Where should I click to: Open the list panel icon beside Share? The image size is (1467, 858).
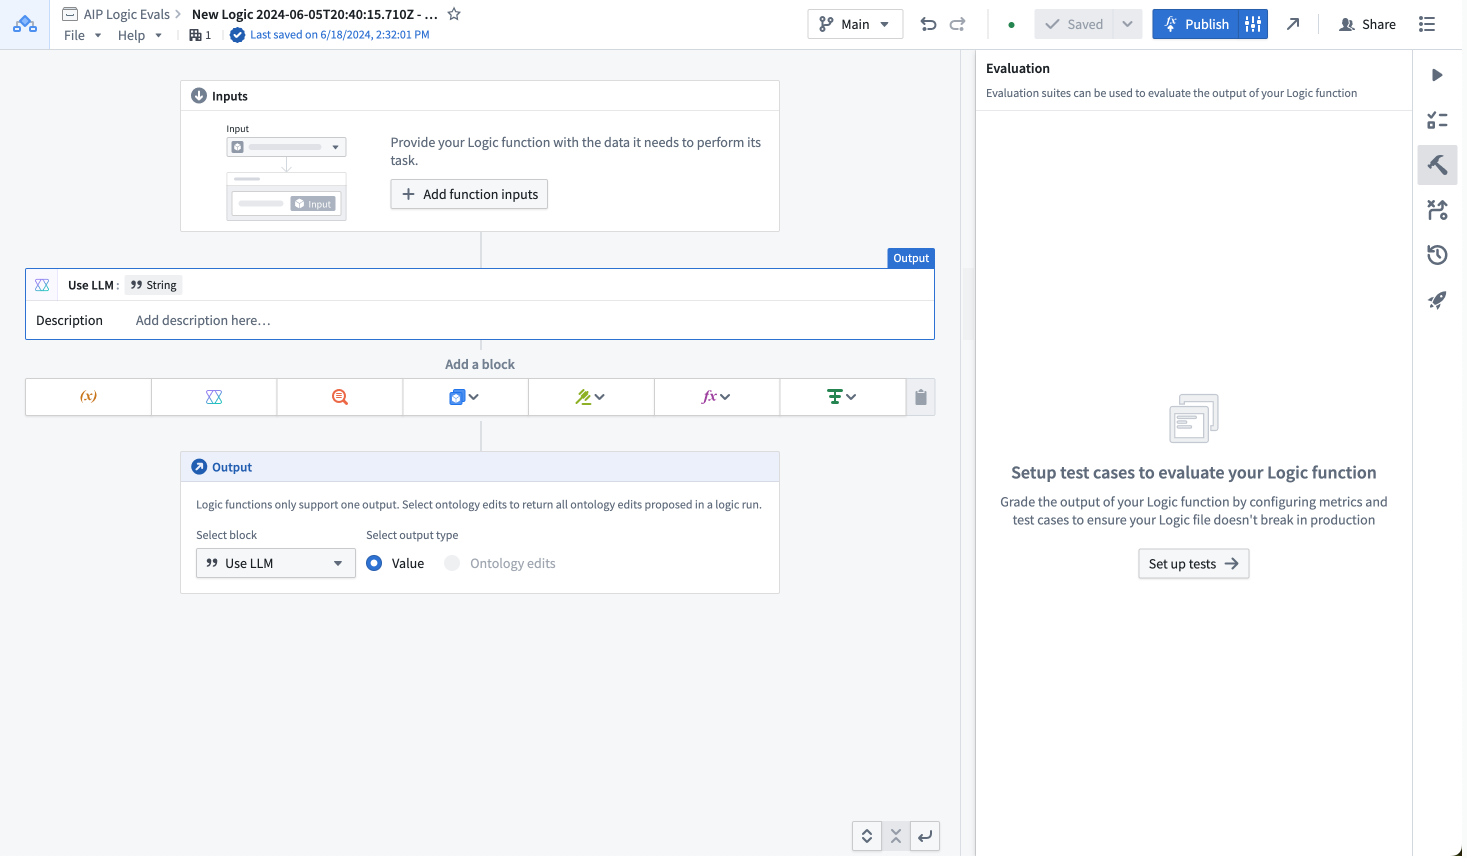1427,24
